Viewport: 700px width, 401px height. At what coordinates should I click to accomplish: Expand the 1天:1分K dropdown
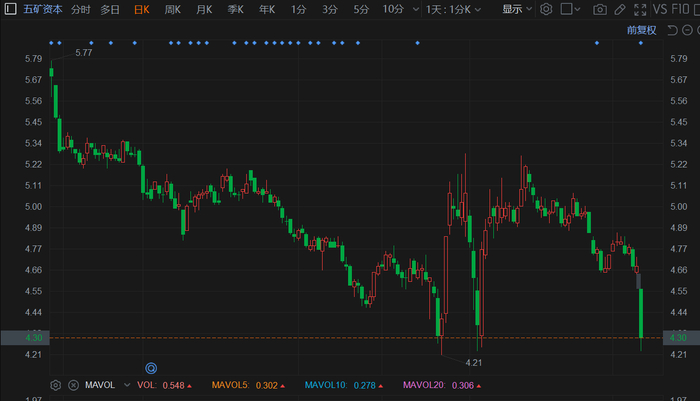(x=453, y=9)
